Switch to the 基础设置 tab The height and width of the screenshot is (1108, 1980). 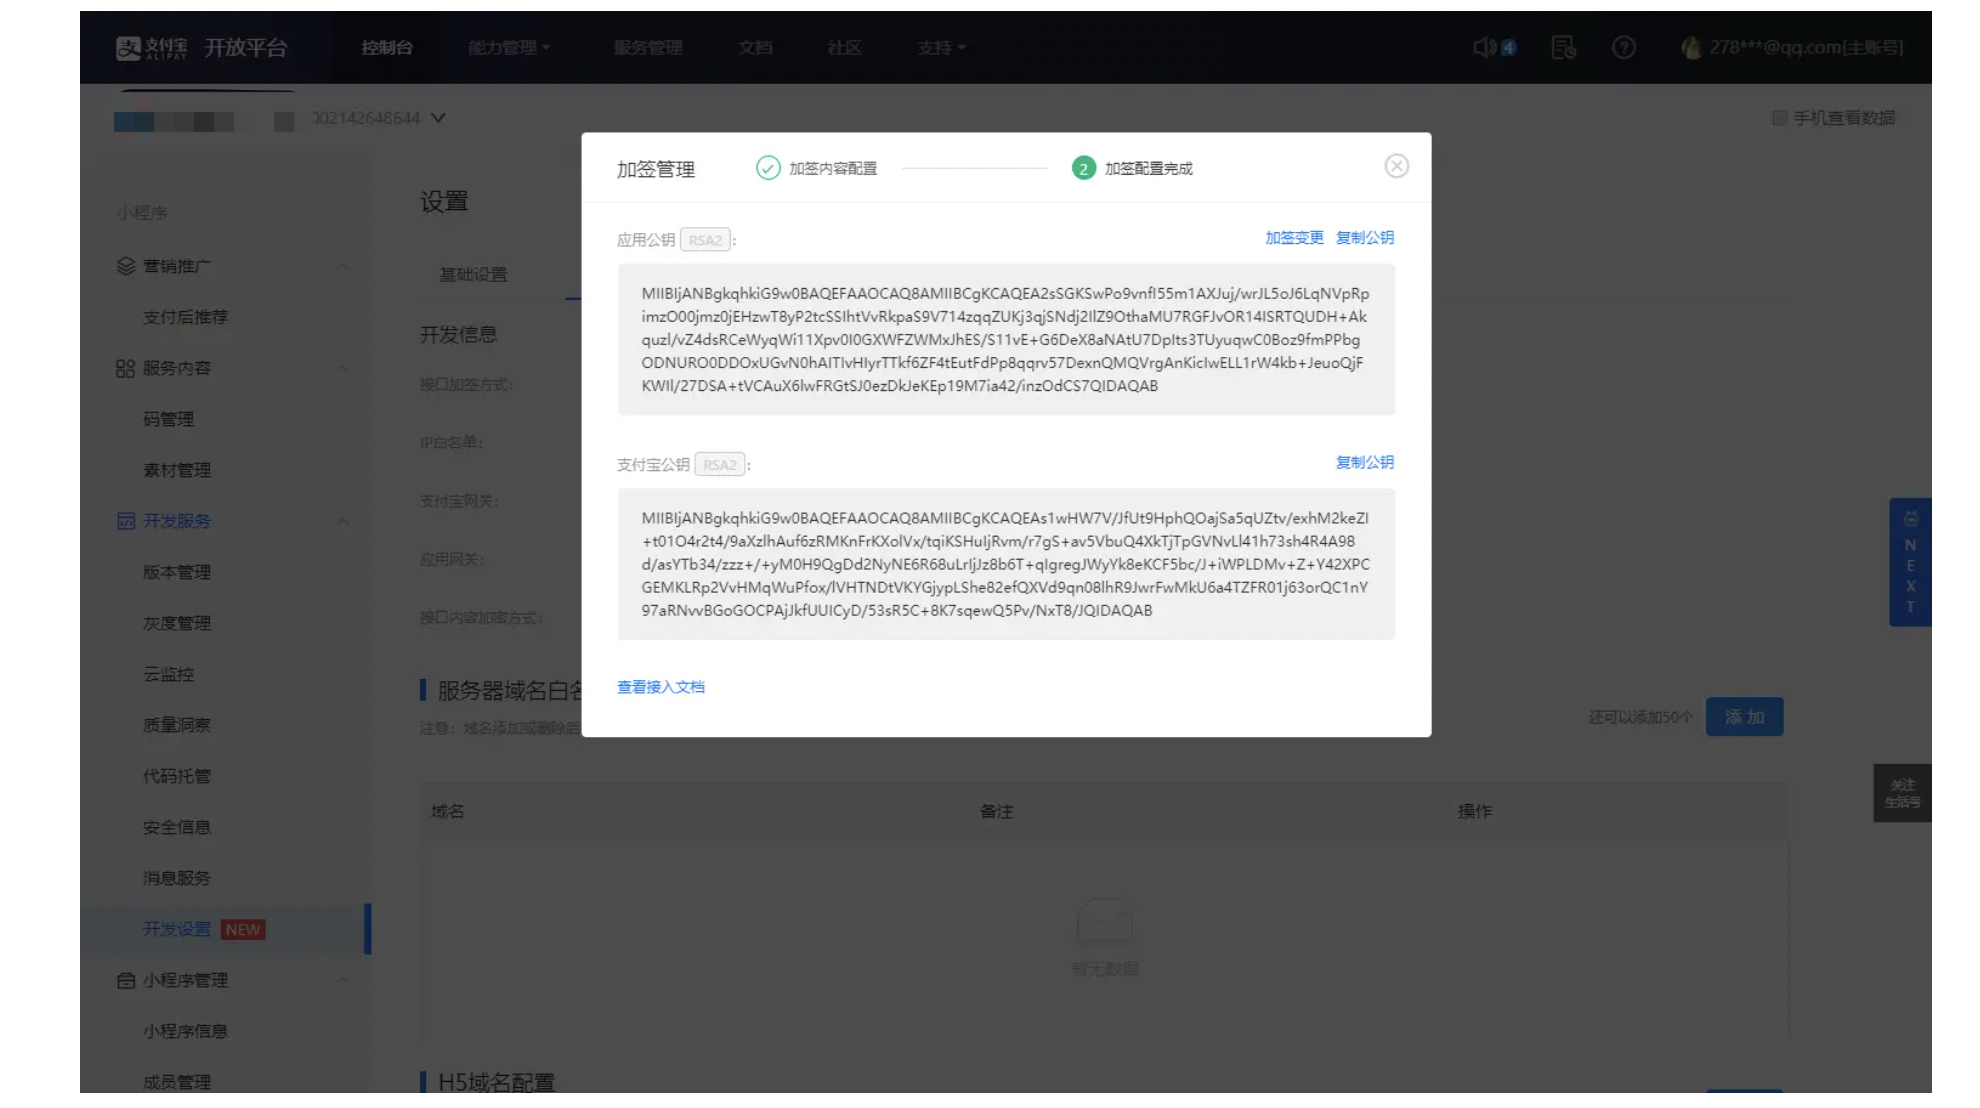pyautogui.click(x=473, y=275)
